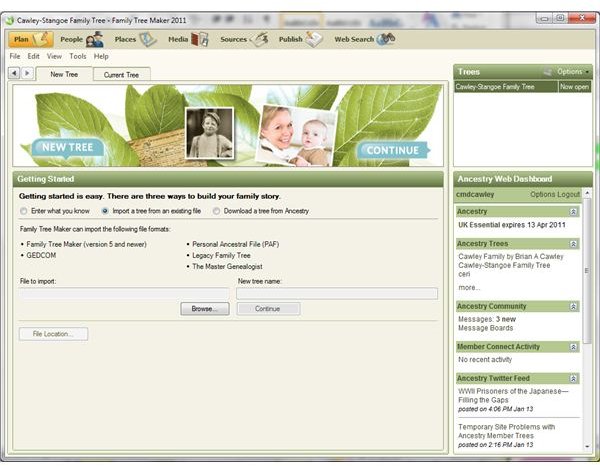Open Message Boards link
Screen dimensions: 600x466
(485, 328)
